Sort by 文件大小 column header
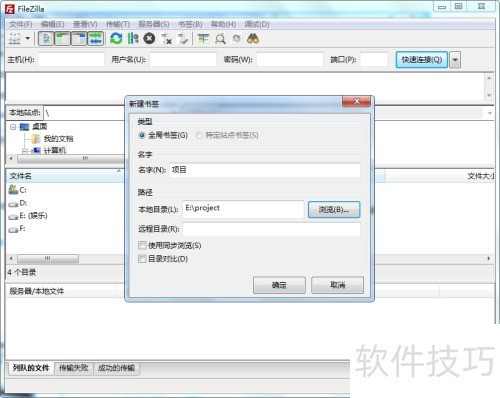 [x=480, y=176]
